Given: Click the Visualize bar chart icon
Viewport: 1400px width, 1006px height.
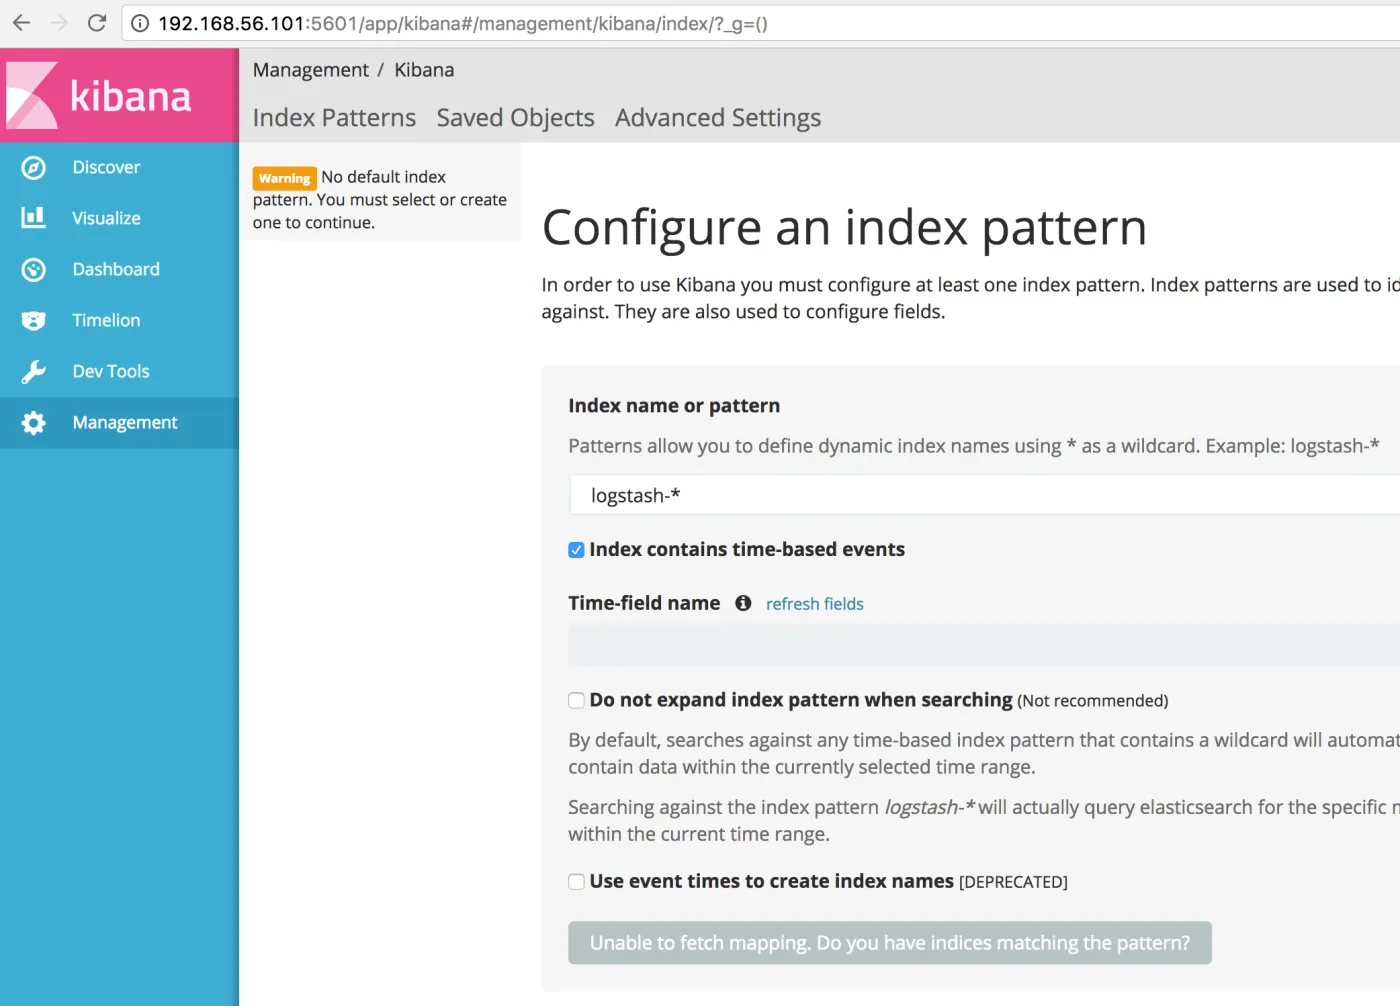Looking at the screenshot, I should [34, 218].
